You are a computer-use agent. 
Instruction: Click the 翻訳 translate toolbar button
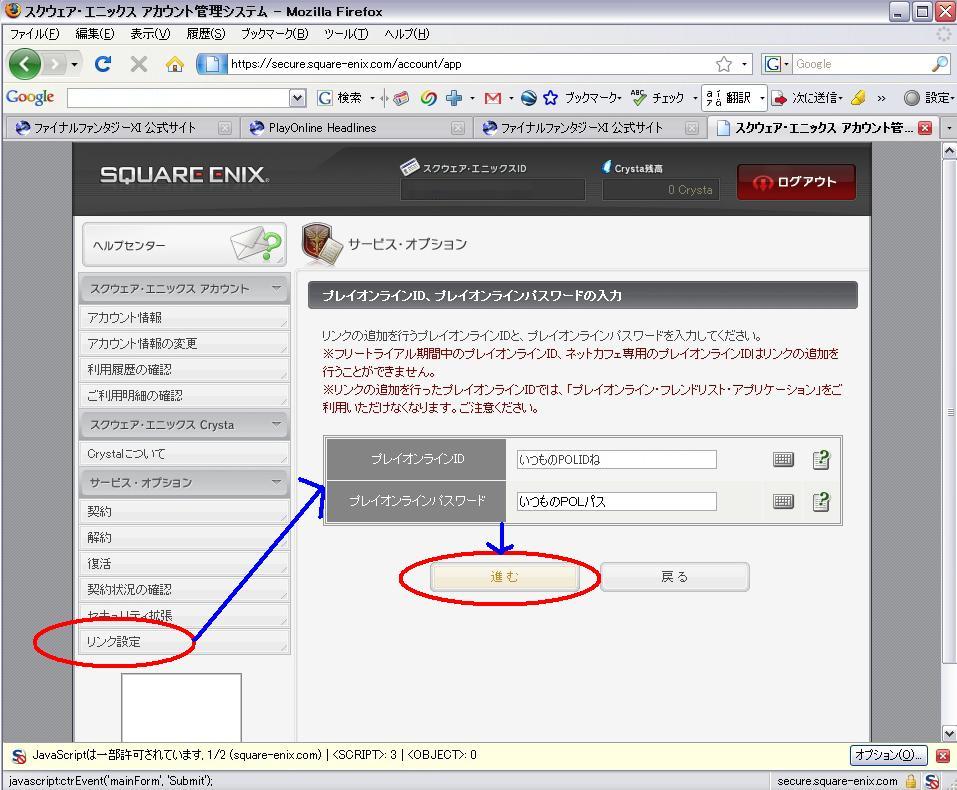point(729,98)
